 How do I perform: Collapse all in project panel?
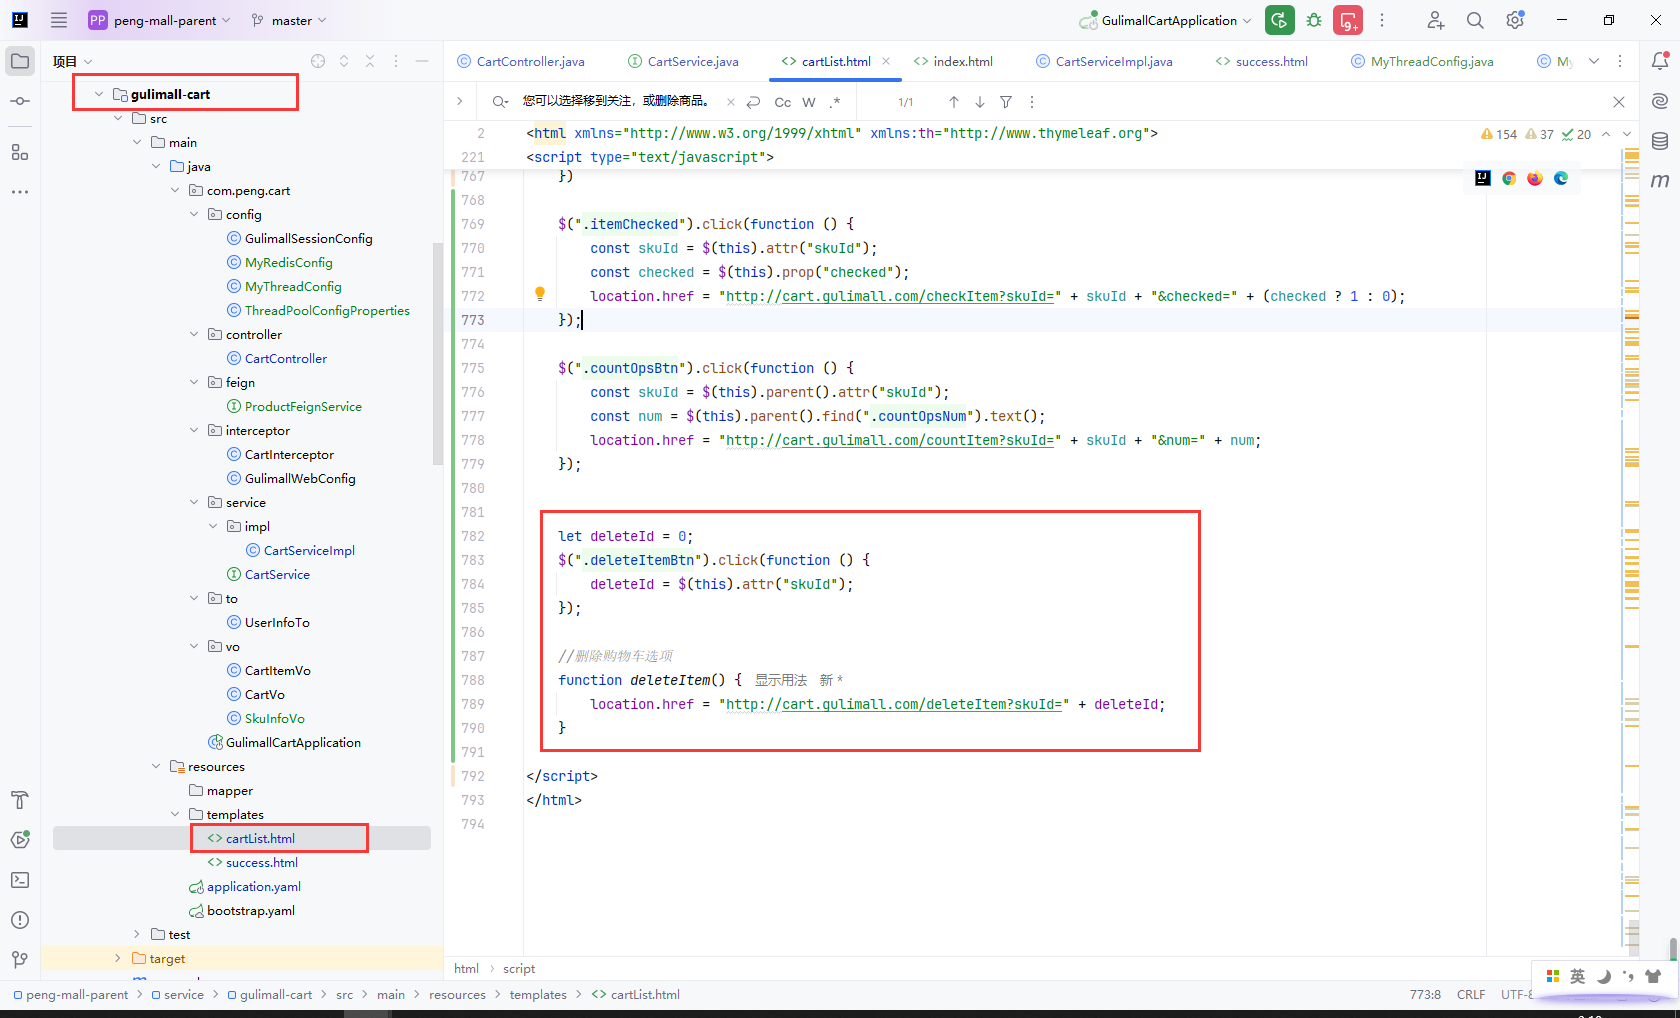coord(370,61)
